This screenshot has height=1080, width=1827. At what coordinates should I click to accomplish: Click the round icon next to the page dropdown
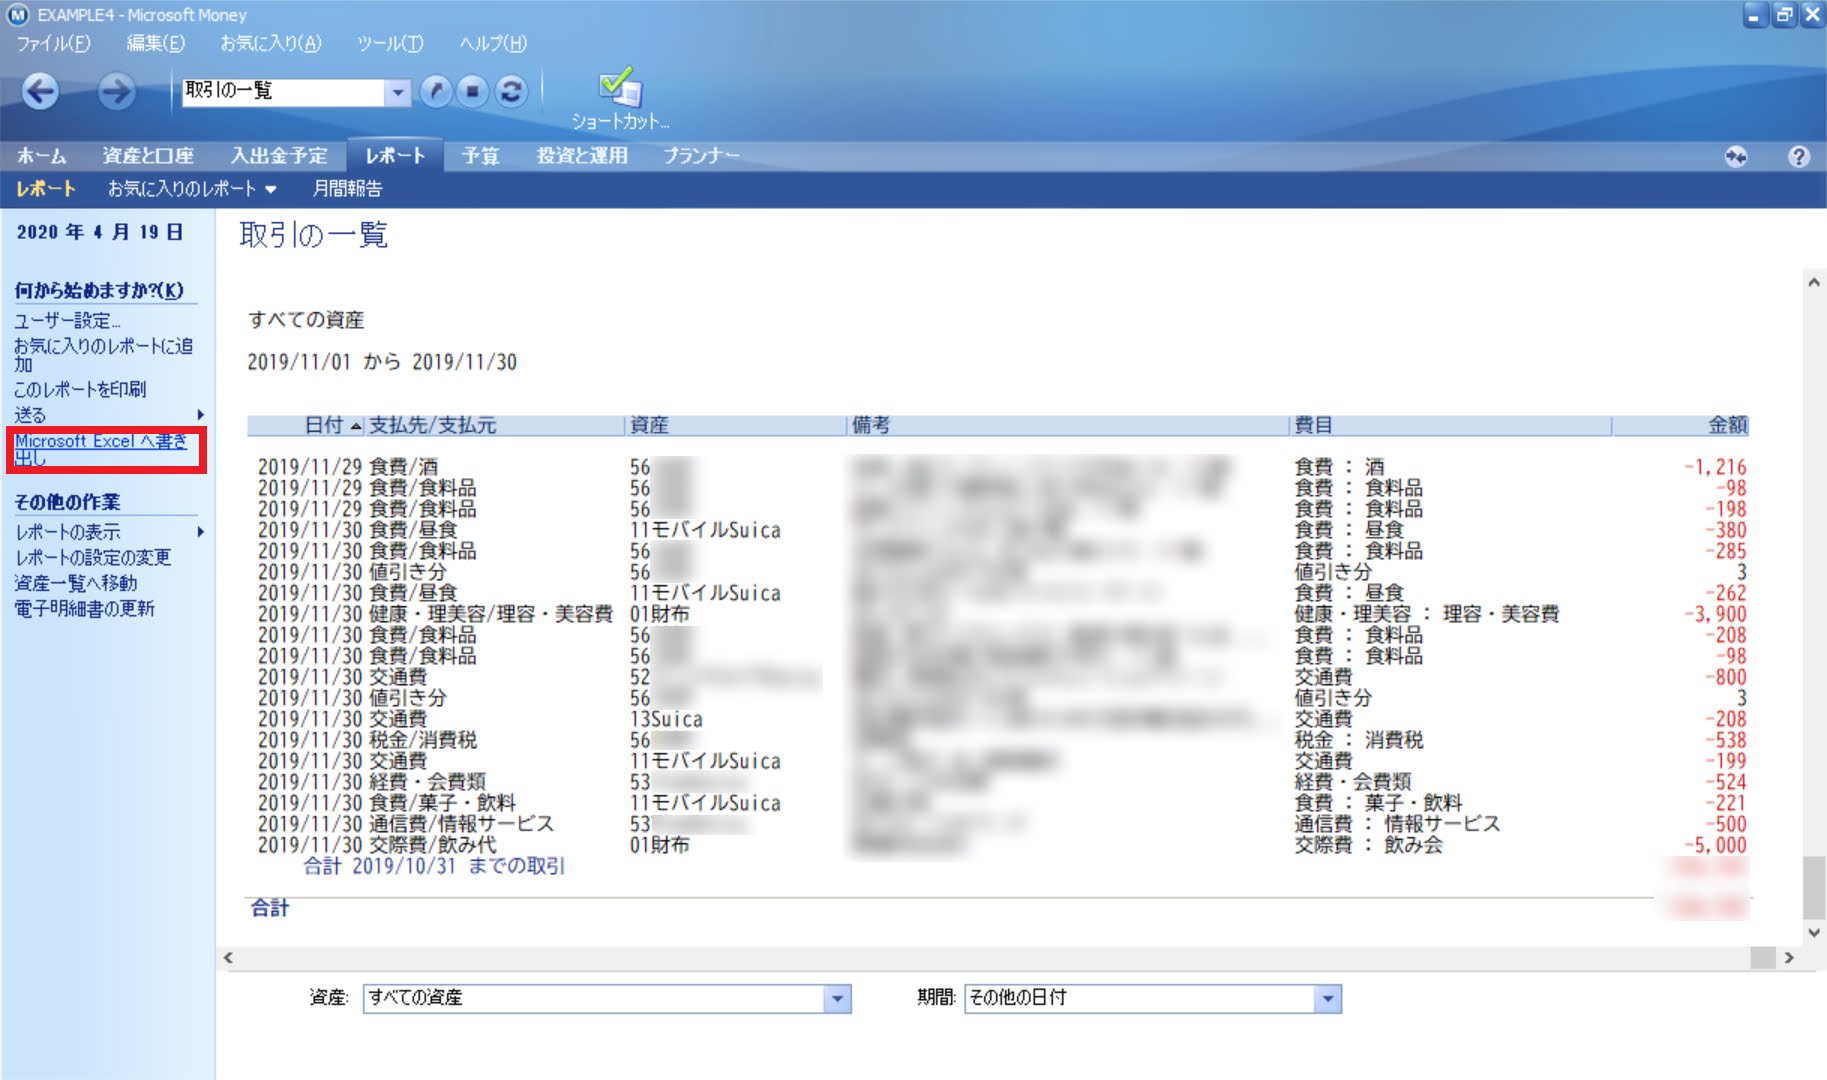[x=435, y=91]
